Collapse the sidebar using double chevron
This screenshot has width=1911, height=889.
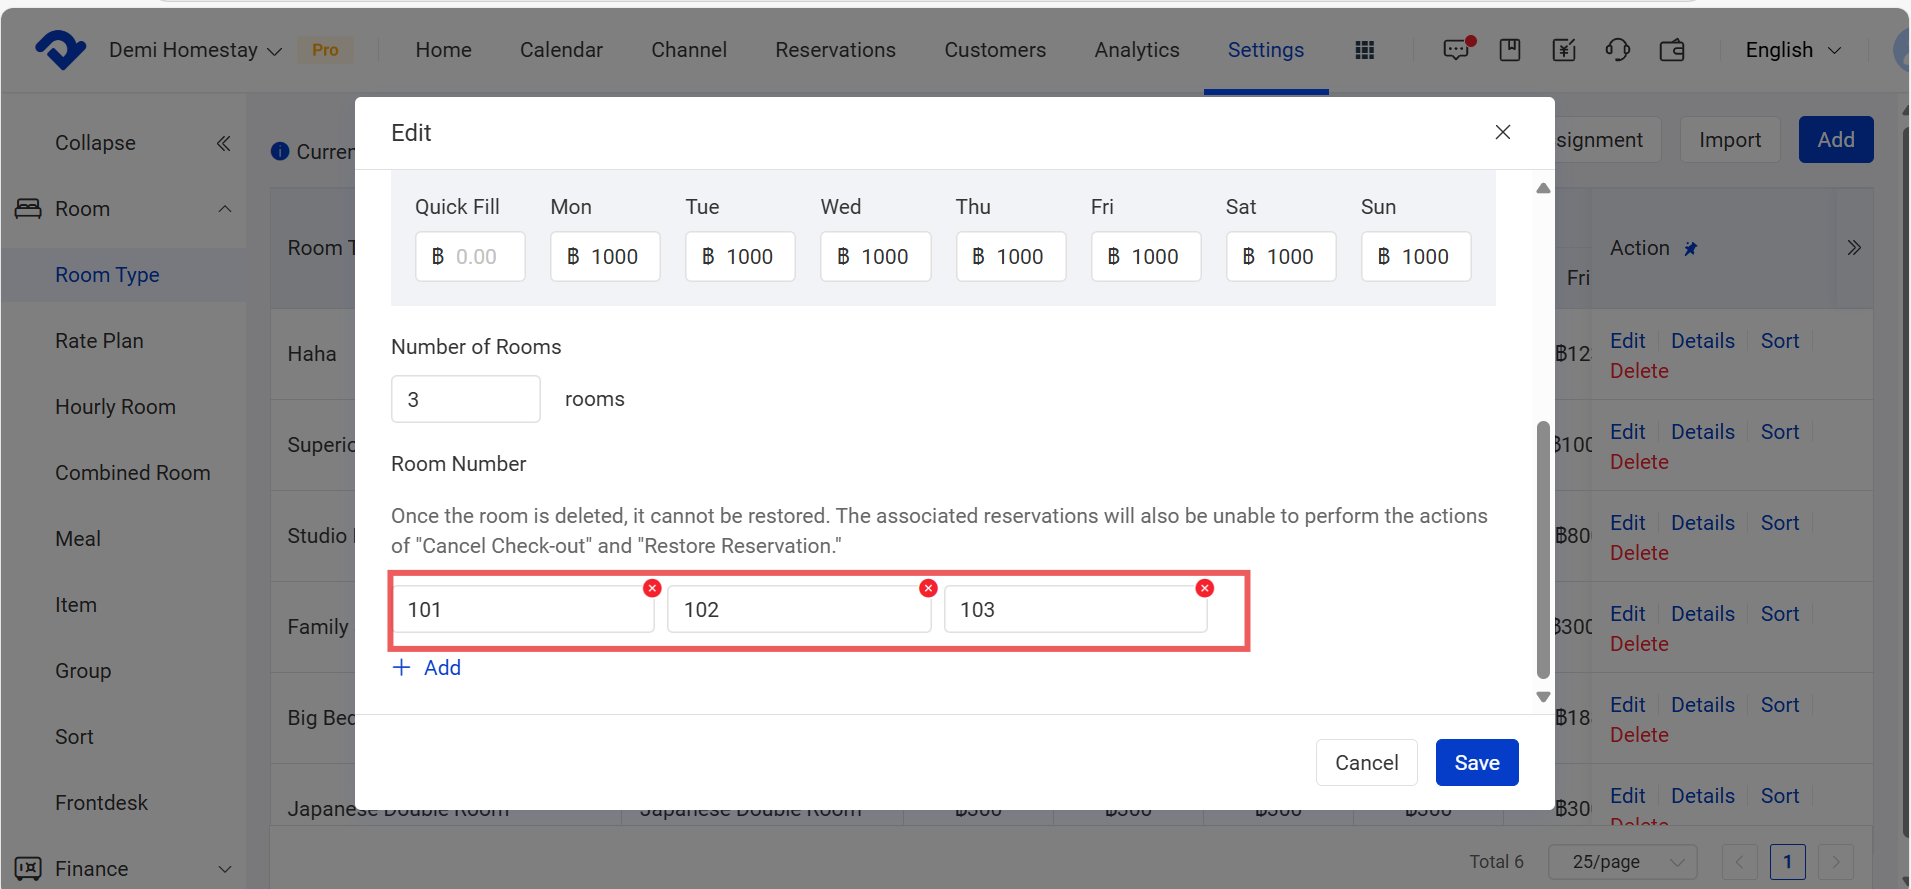(223, 143)
